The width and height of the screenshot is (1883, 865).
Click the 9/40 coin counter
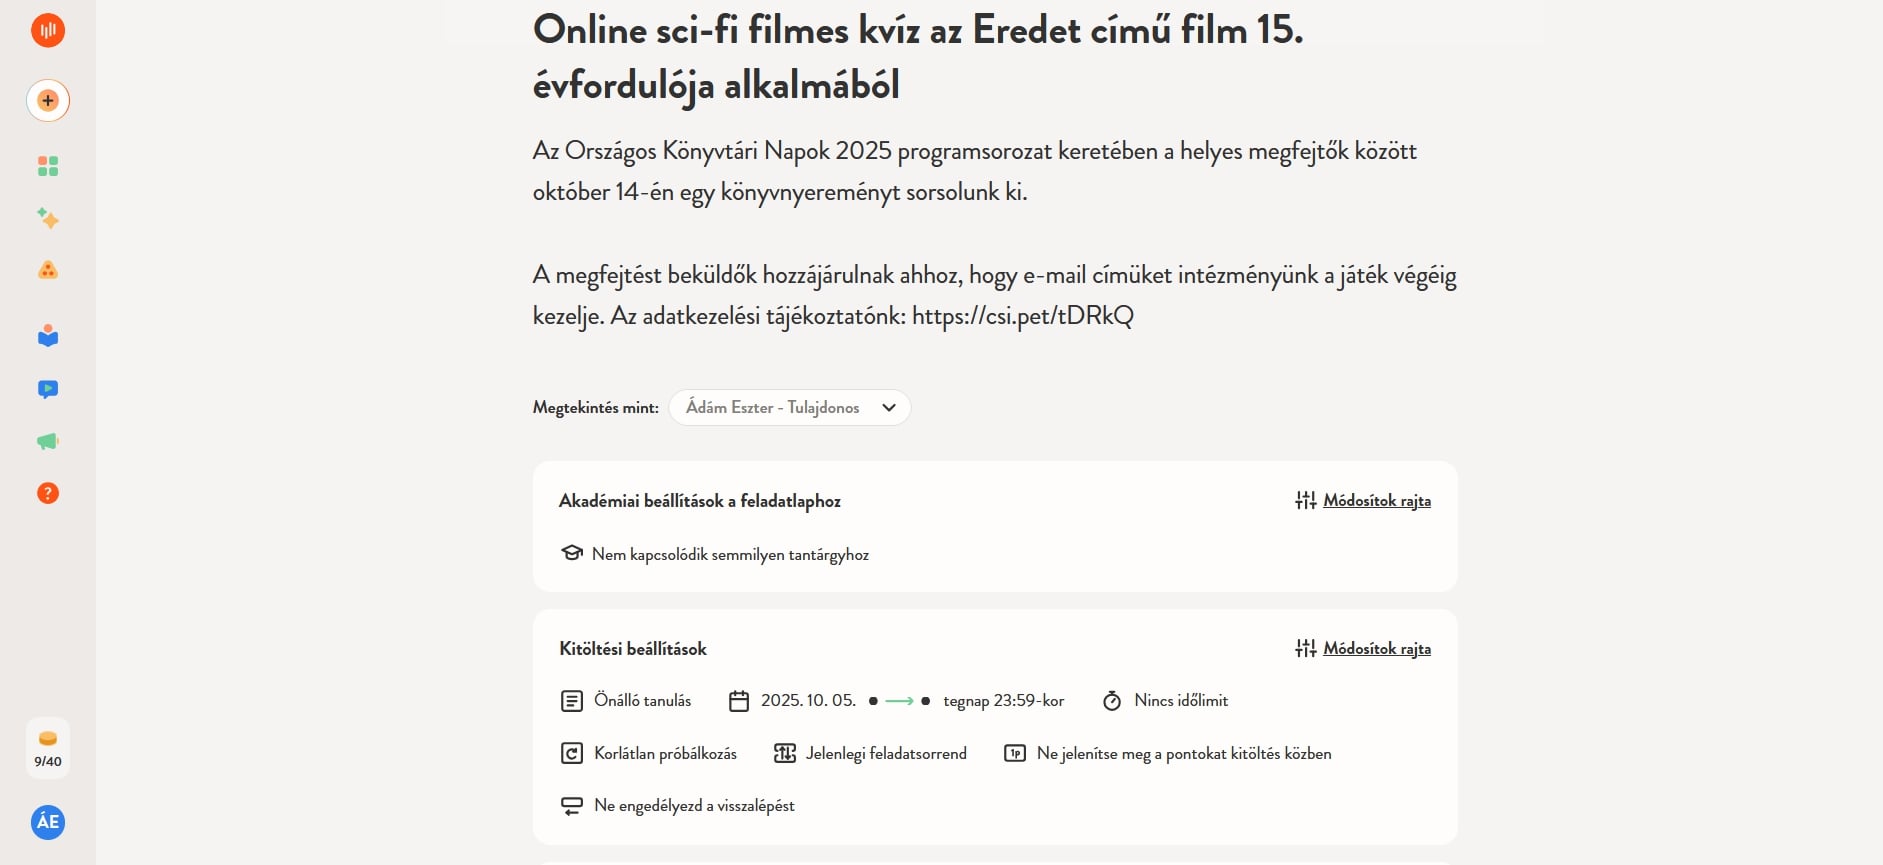coord(47,748)
